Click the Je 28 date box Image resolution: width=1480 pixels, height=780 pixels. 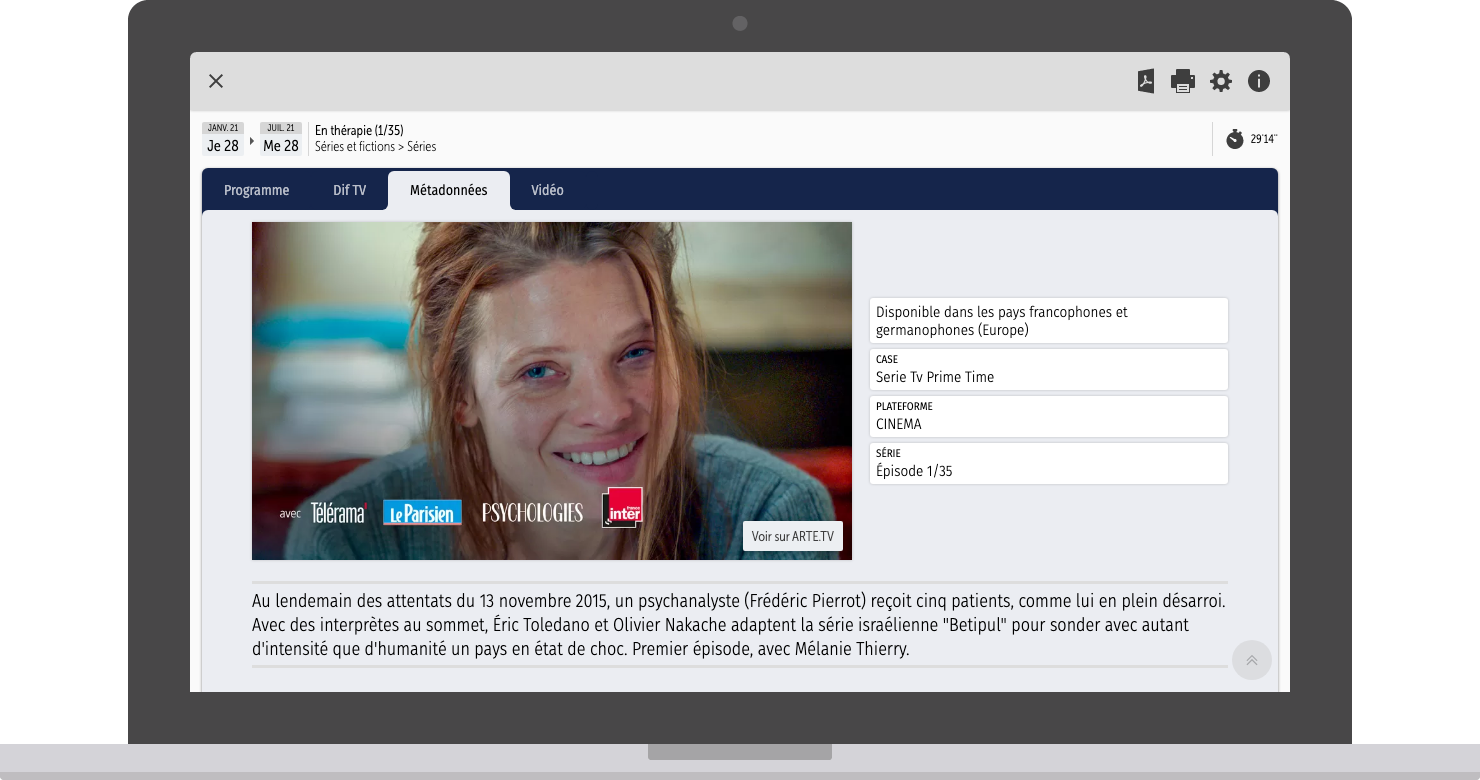(x=223, y=139)
